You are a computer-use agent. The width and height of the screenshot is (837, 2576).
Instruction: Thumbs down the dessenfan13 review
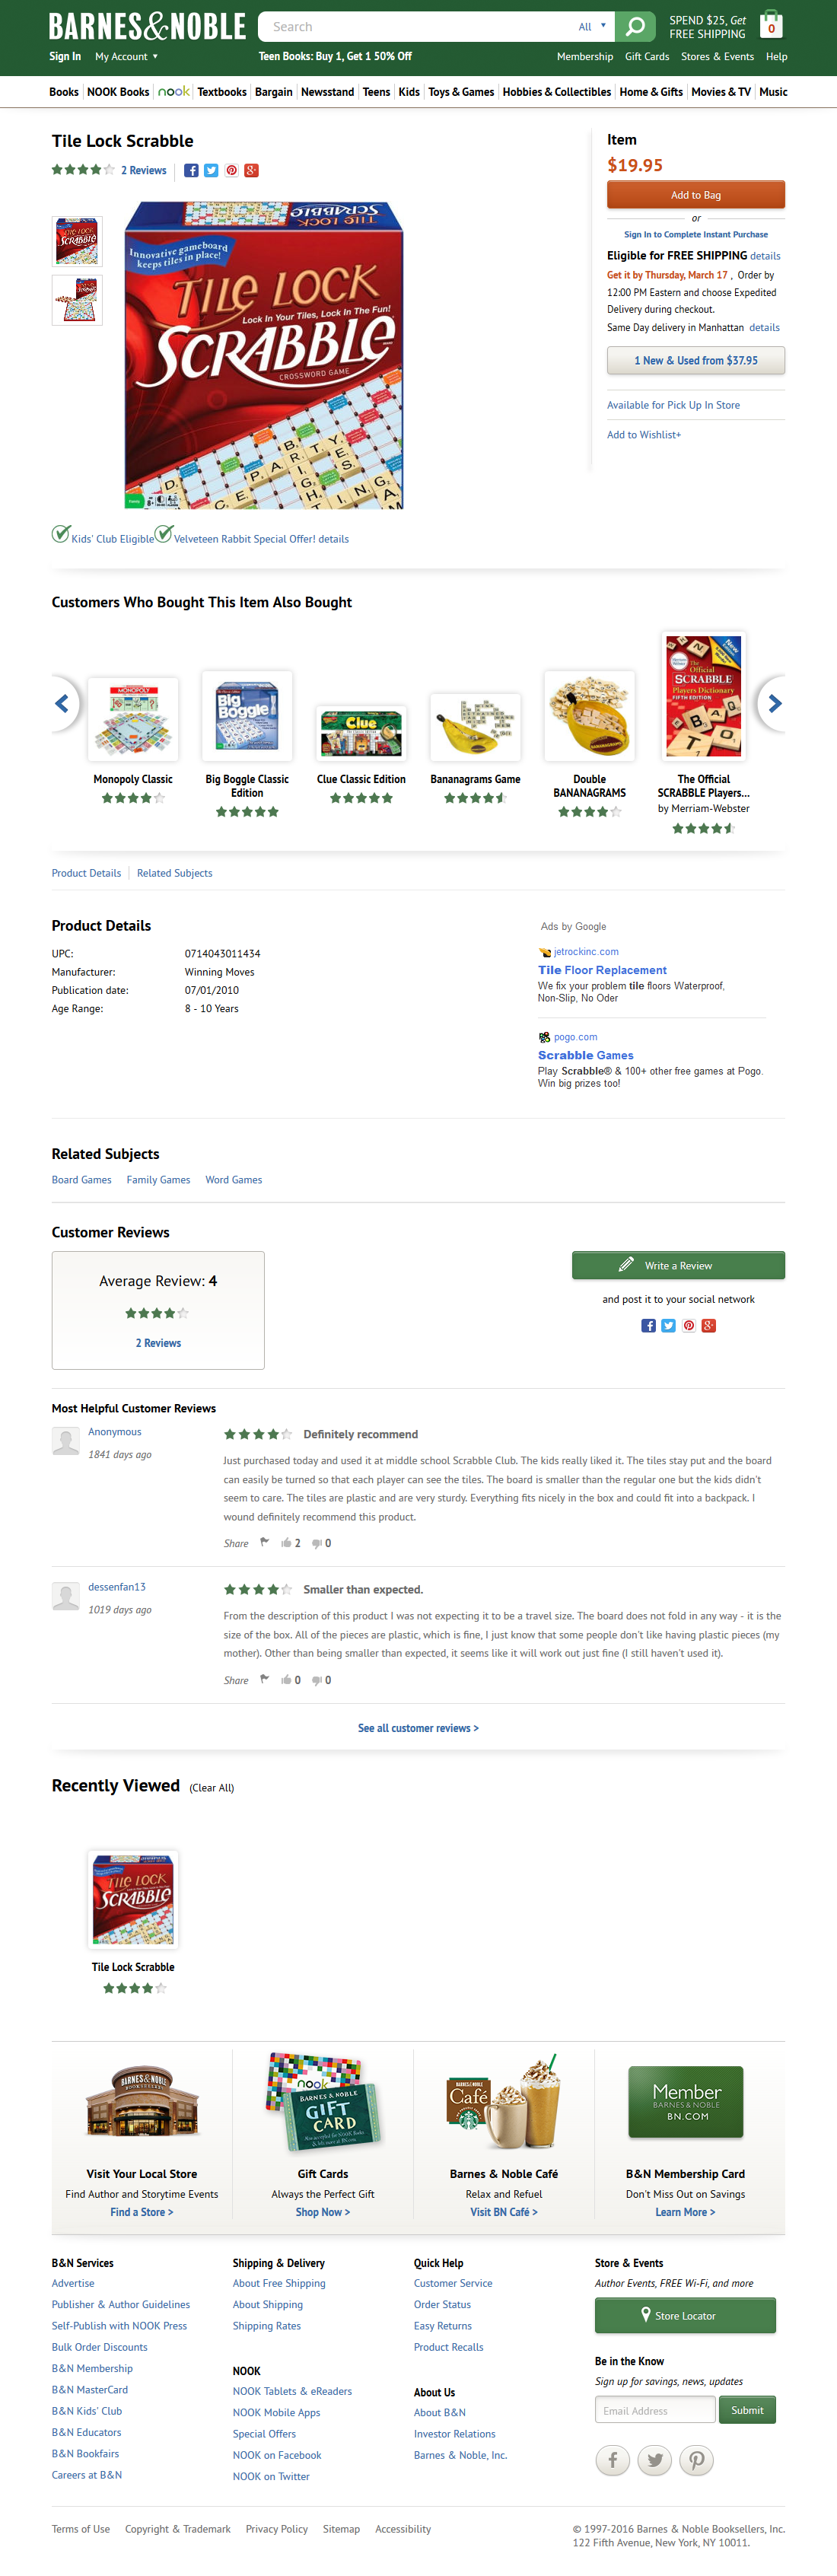pos(317,1680)
